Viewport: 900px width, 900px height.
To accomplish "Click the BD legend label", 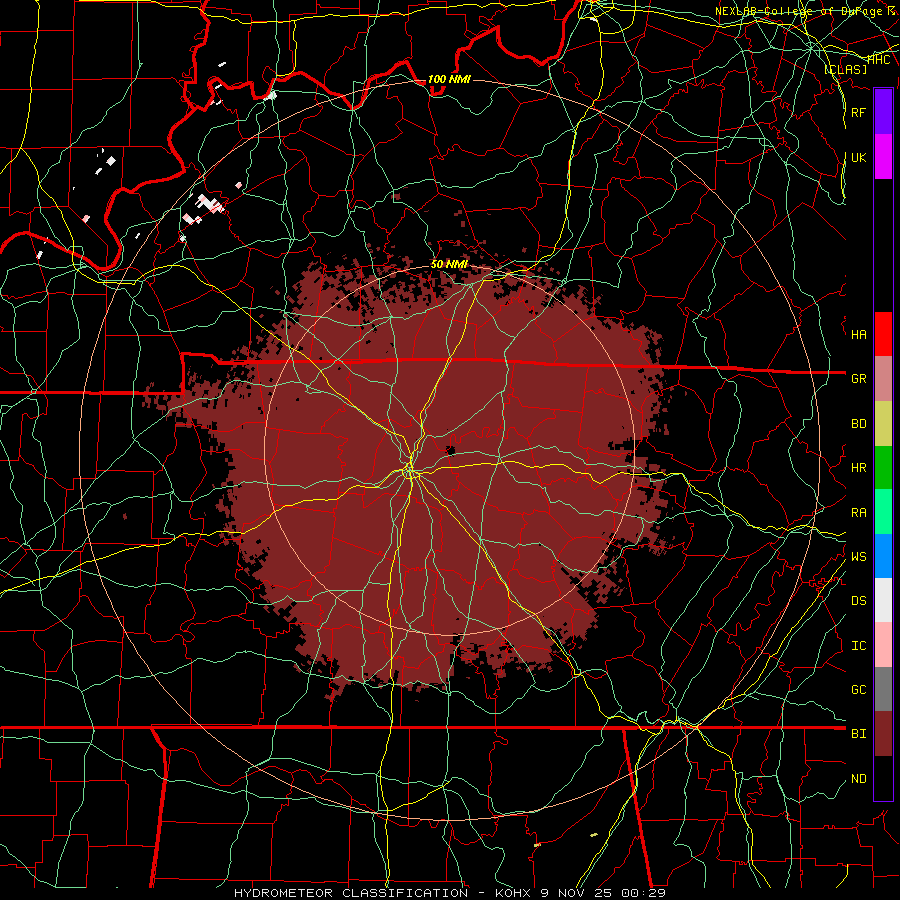I will [x=858, y=424].
